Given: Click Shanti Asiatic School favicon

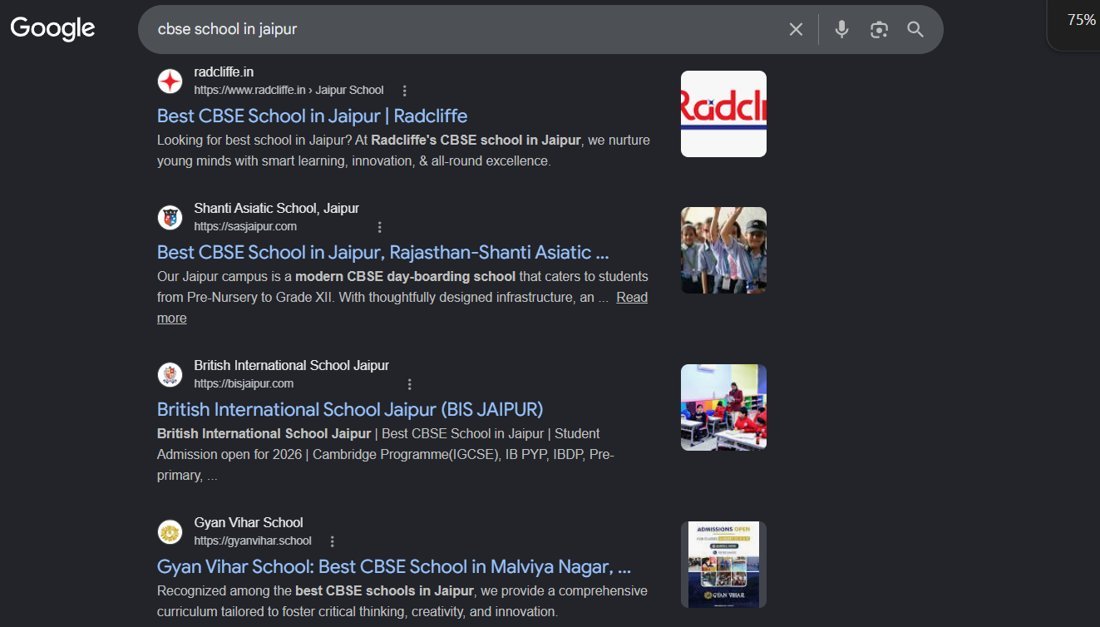Looking at the screenshot, I should 170,217.
